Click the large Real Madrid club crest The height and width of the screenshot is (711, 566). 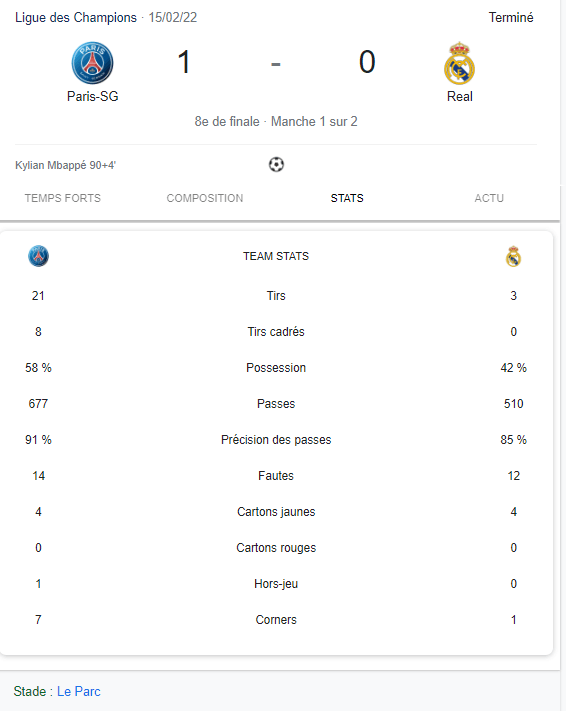[x=459, y=63]
